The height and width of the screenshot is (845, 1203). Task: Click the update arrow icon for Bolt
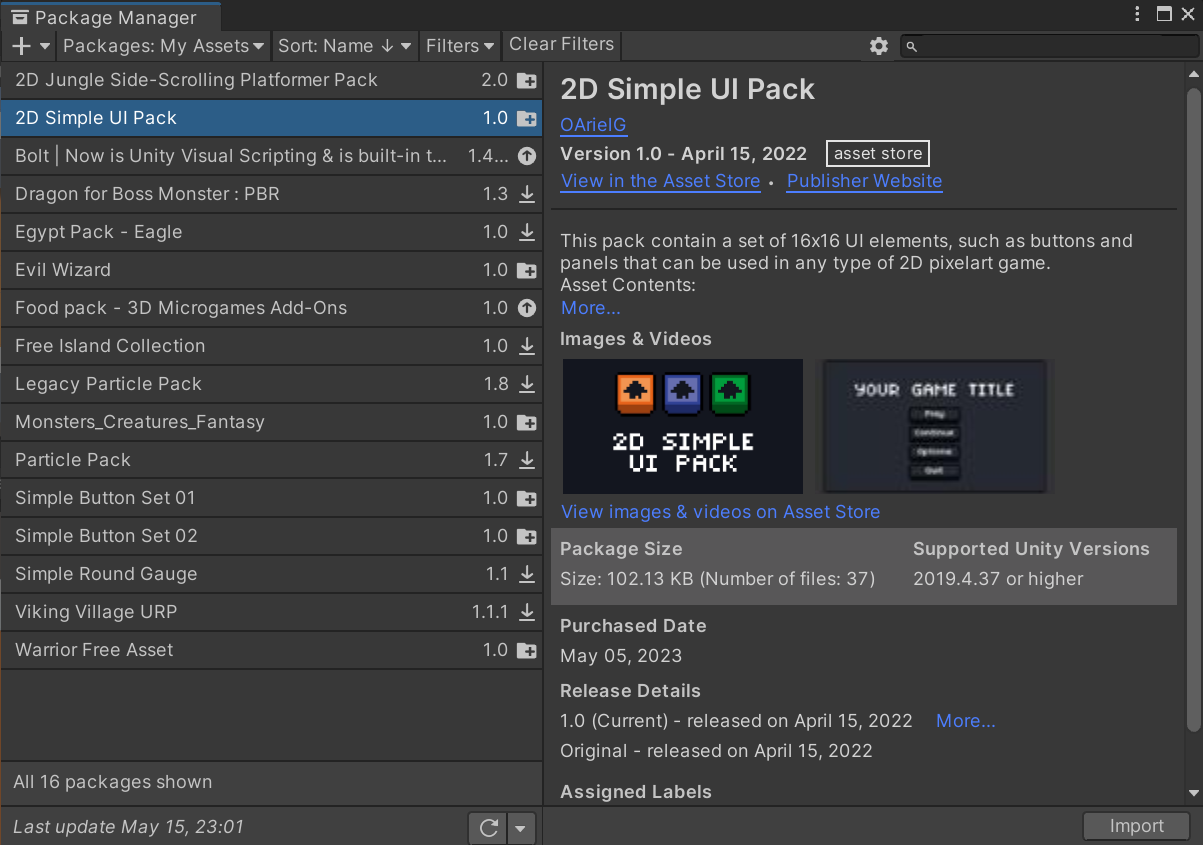click(x=527, y=156)
